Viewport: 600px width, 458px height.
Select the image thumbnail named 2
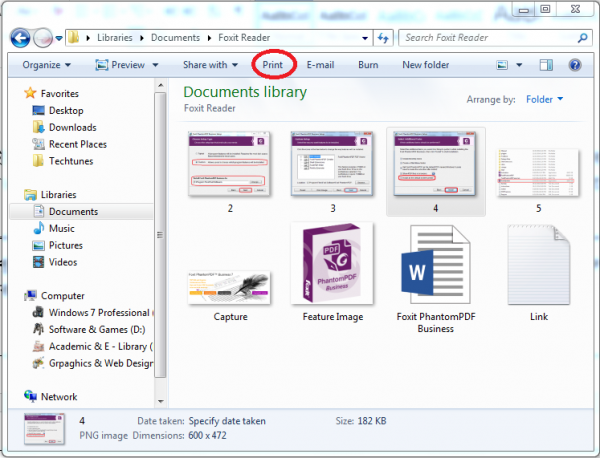[230, 172]
